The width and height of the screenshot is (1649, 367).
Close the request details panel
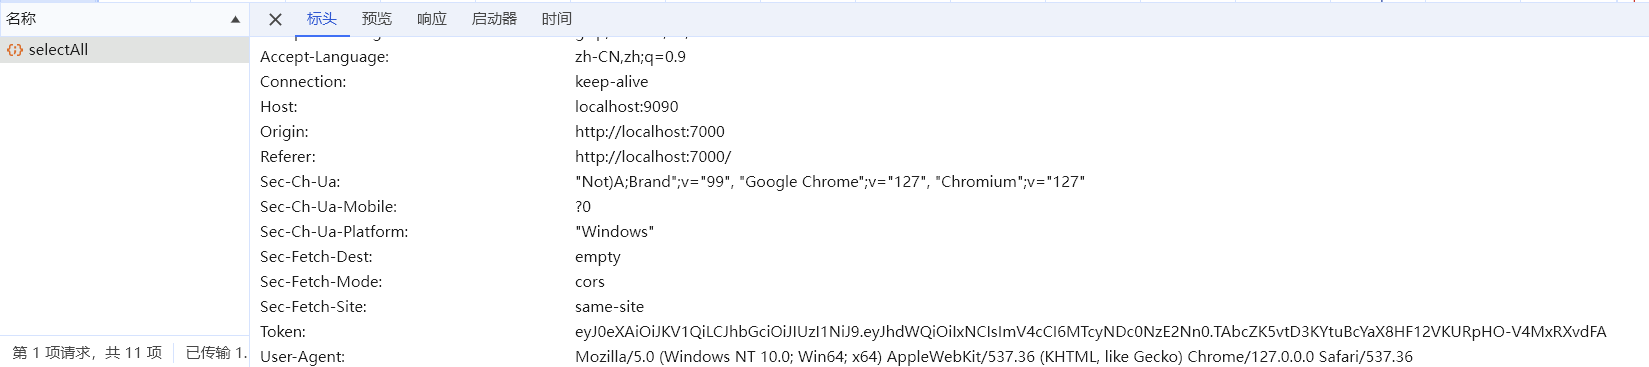[x=276, y=19]
